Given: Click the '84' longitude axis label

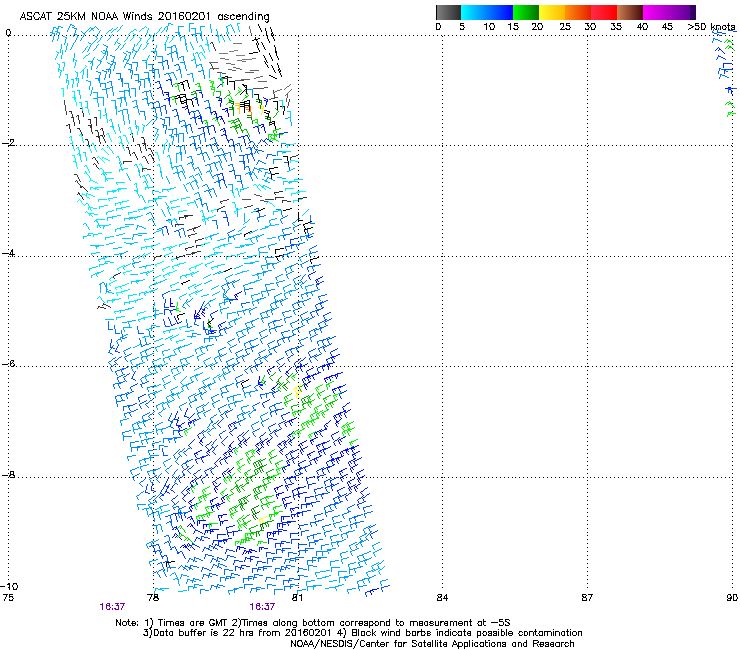Looking at the screenshot, I should [442, 598].
